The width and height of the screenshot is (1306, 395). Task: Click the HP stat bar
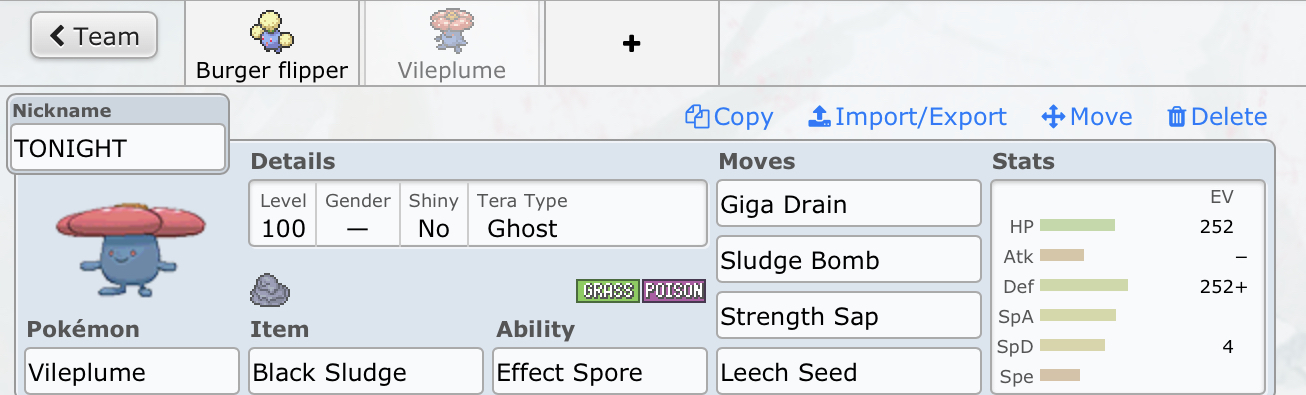coord(1077,226)
